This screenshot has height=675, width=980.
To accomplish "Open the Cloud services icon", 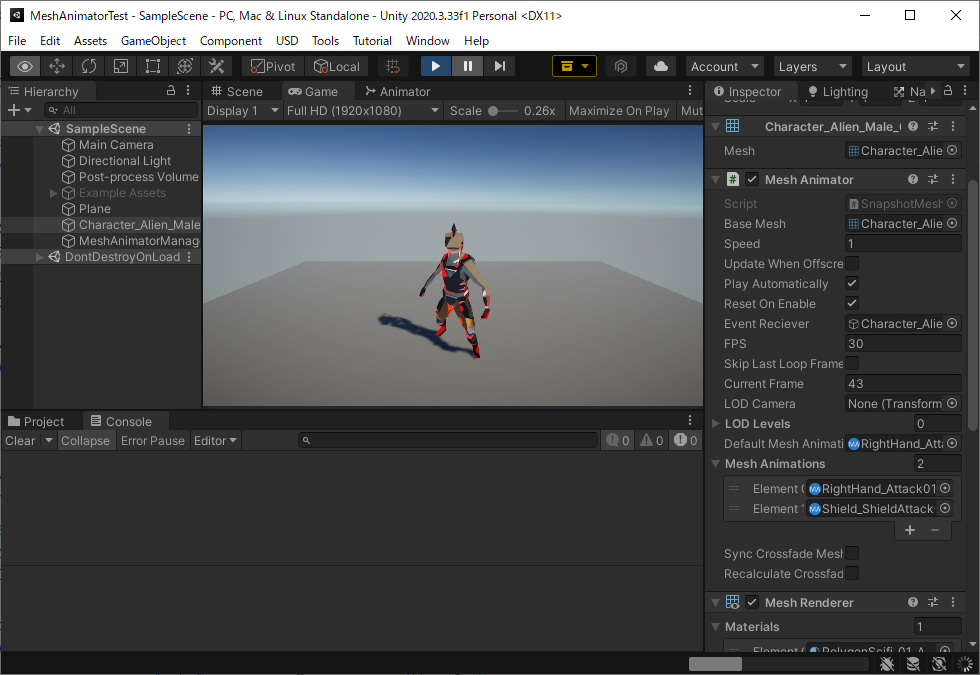I will pyautogui.click(x=661, y=66).
